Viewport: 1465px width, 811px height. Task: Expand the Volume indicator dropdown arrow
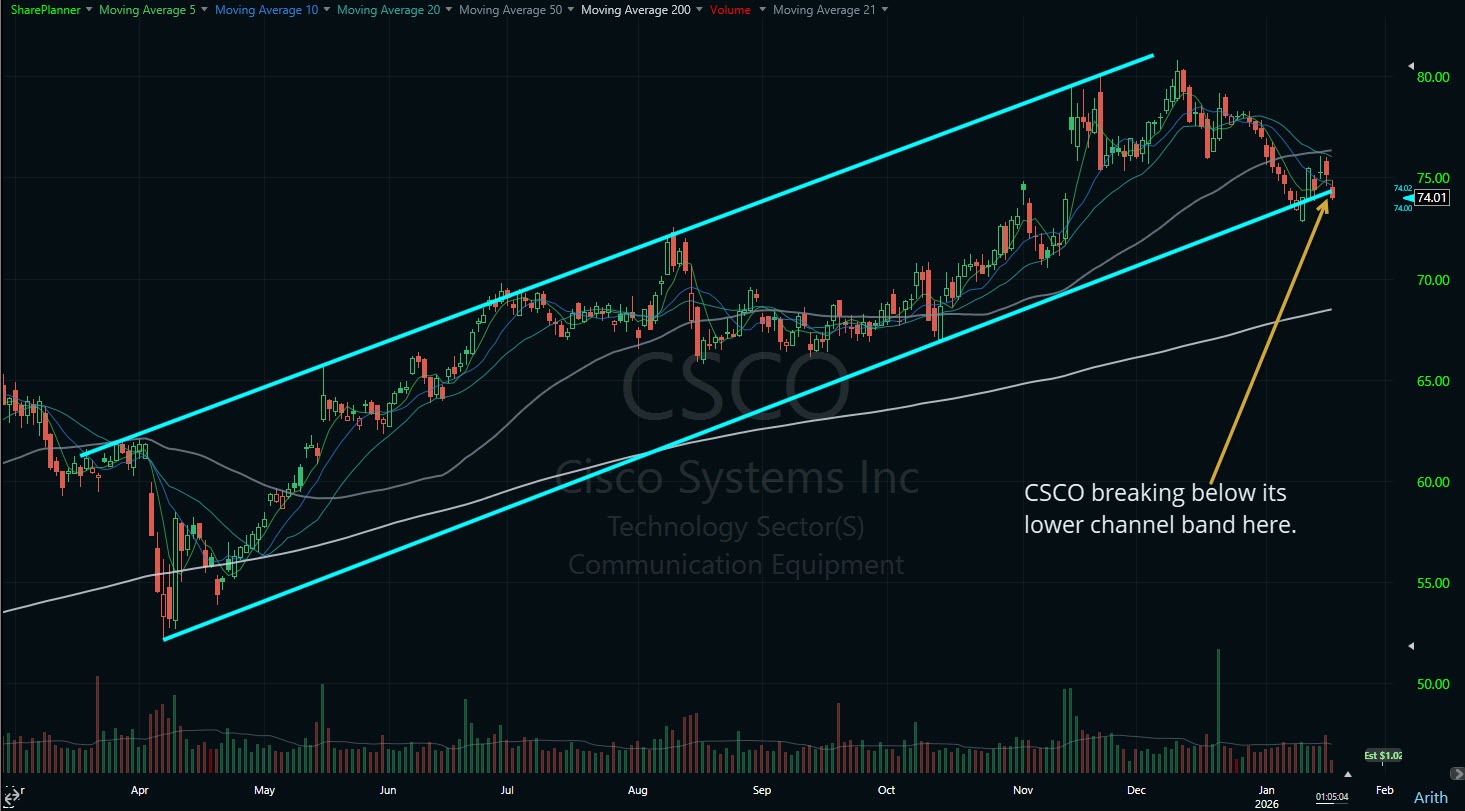click(761, 9)
